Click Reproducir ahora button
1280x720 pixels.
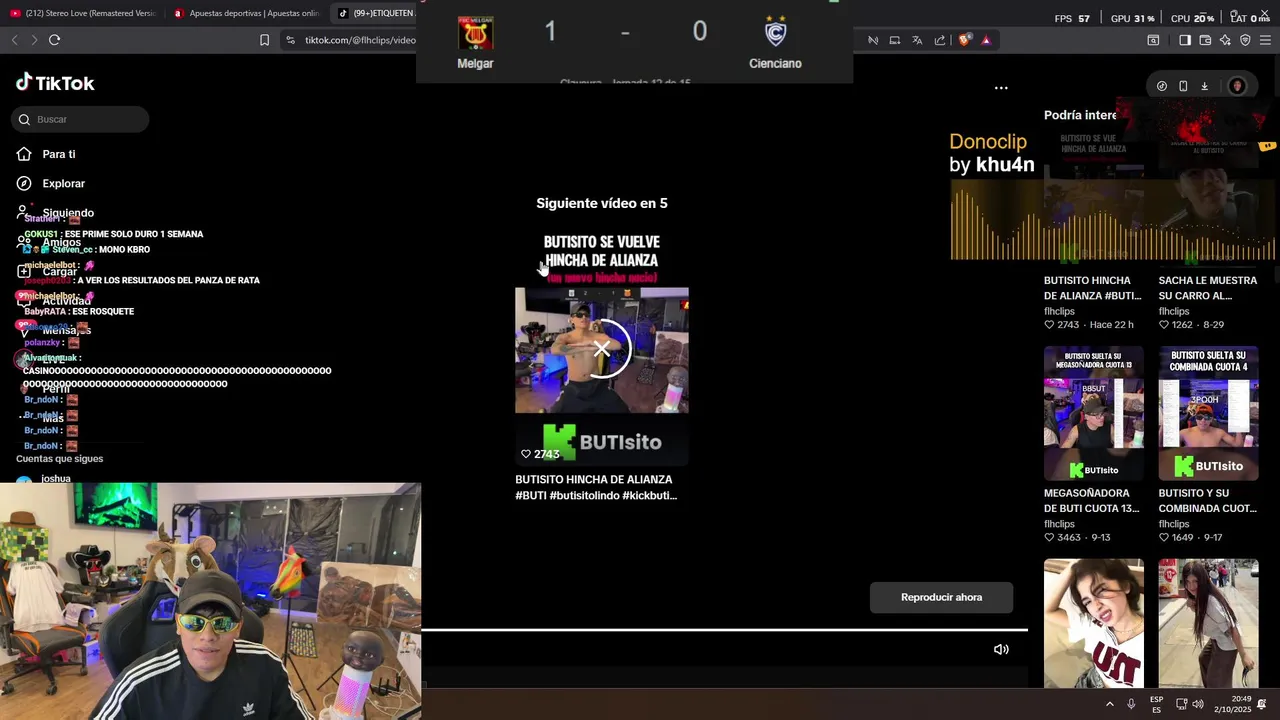(x=941, y=597)
